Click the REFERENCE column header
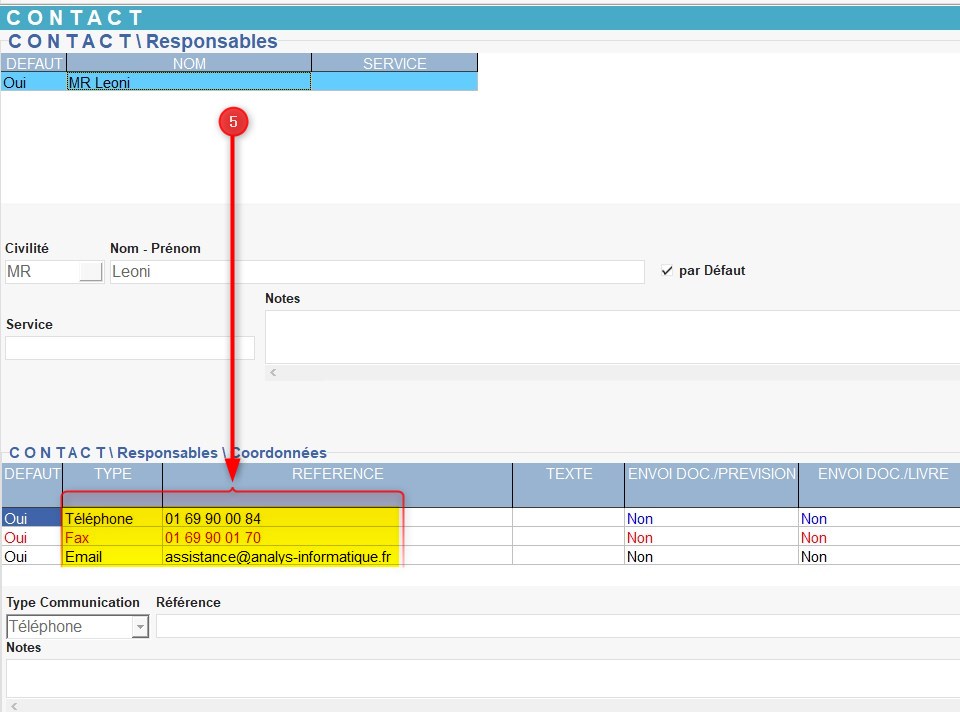 (337, 474)
